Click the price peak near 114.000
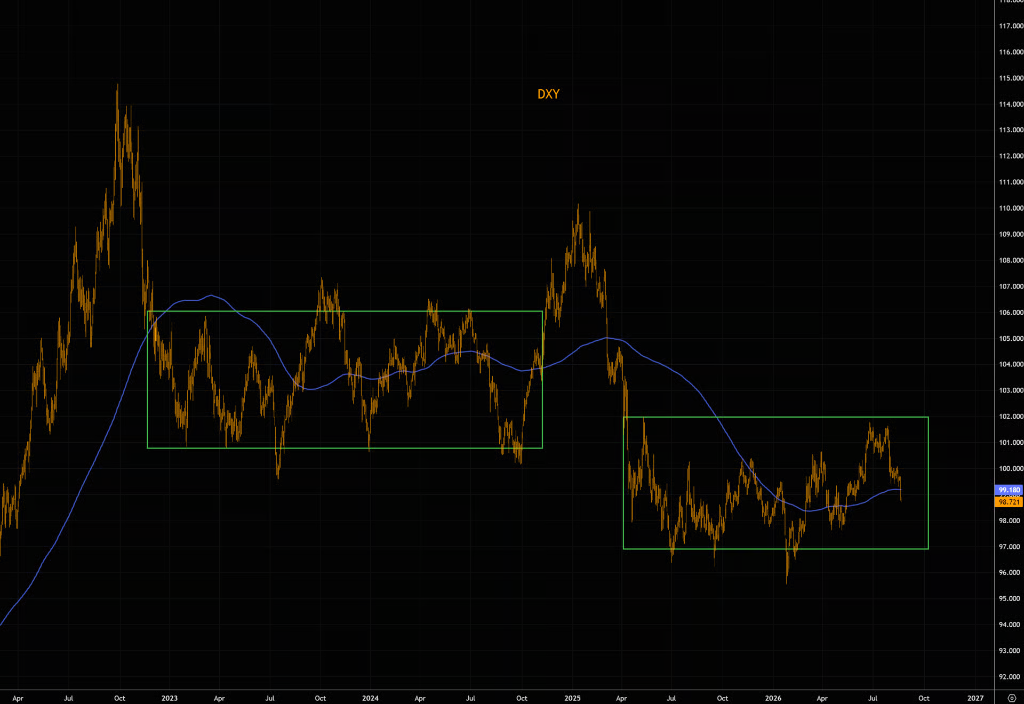Image resolution: width=1024 pixels, height=704 pixels. [118, 87]
